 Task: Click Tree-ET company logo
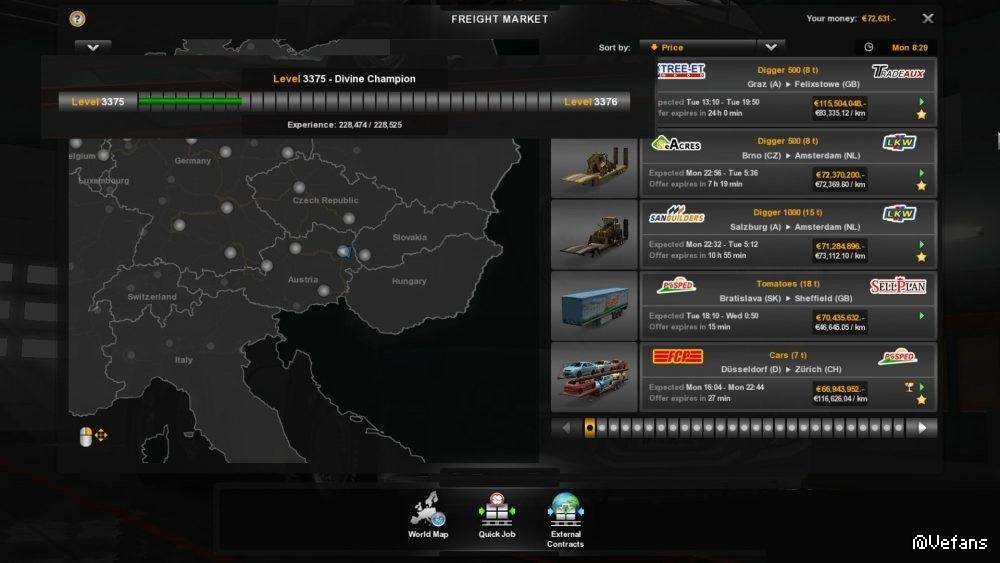click(x=681, y=71)
